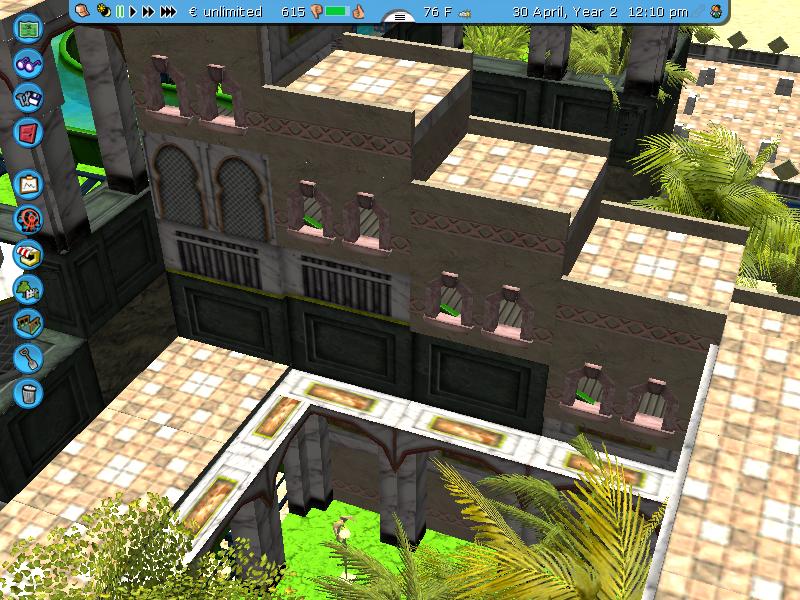Open the file and options disk icon
This screenshot has height=600, width=800.
pyautogui.click(x=28, y=98)
